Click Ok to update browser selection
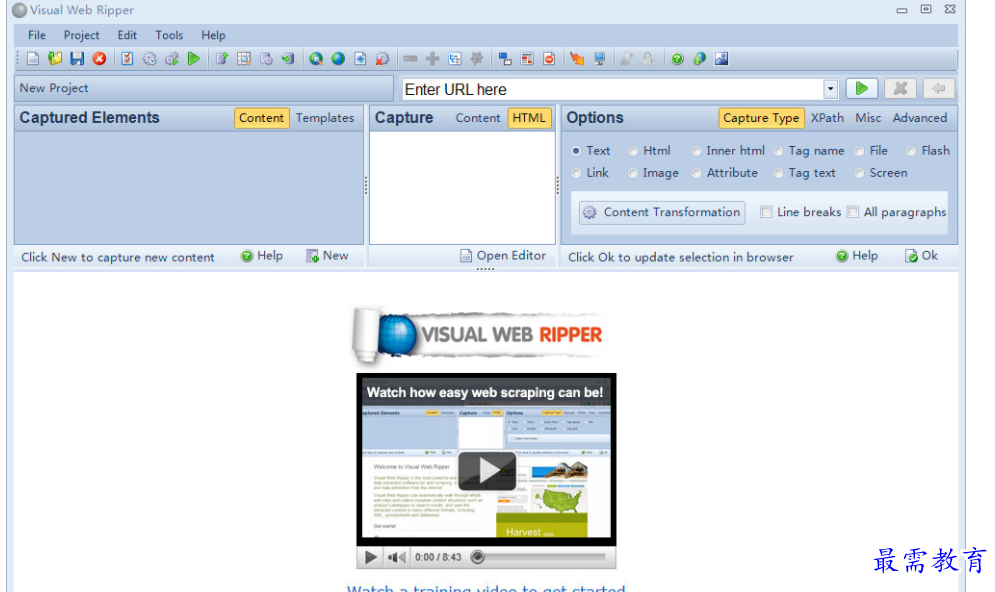The height and width of the screenshot is (592, 995). click(921, 256)
